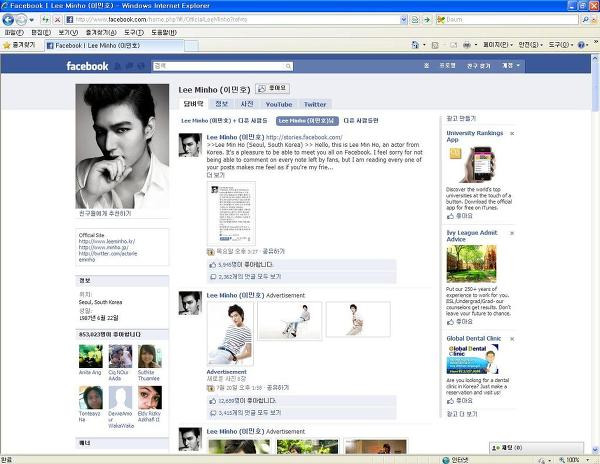Open the 도움말(H) Help menu
This screenshot has height=464, width=600.
[164, 33]
